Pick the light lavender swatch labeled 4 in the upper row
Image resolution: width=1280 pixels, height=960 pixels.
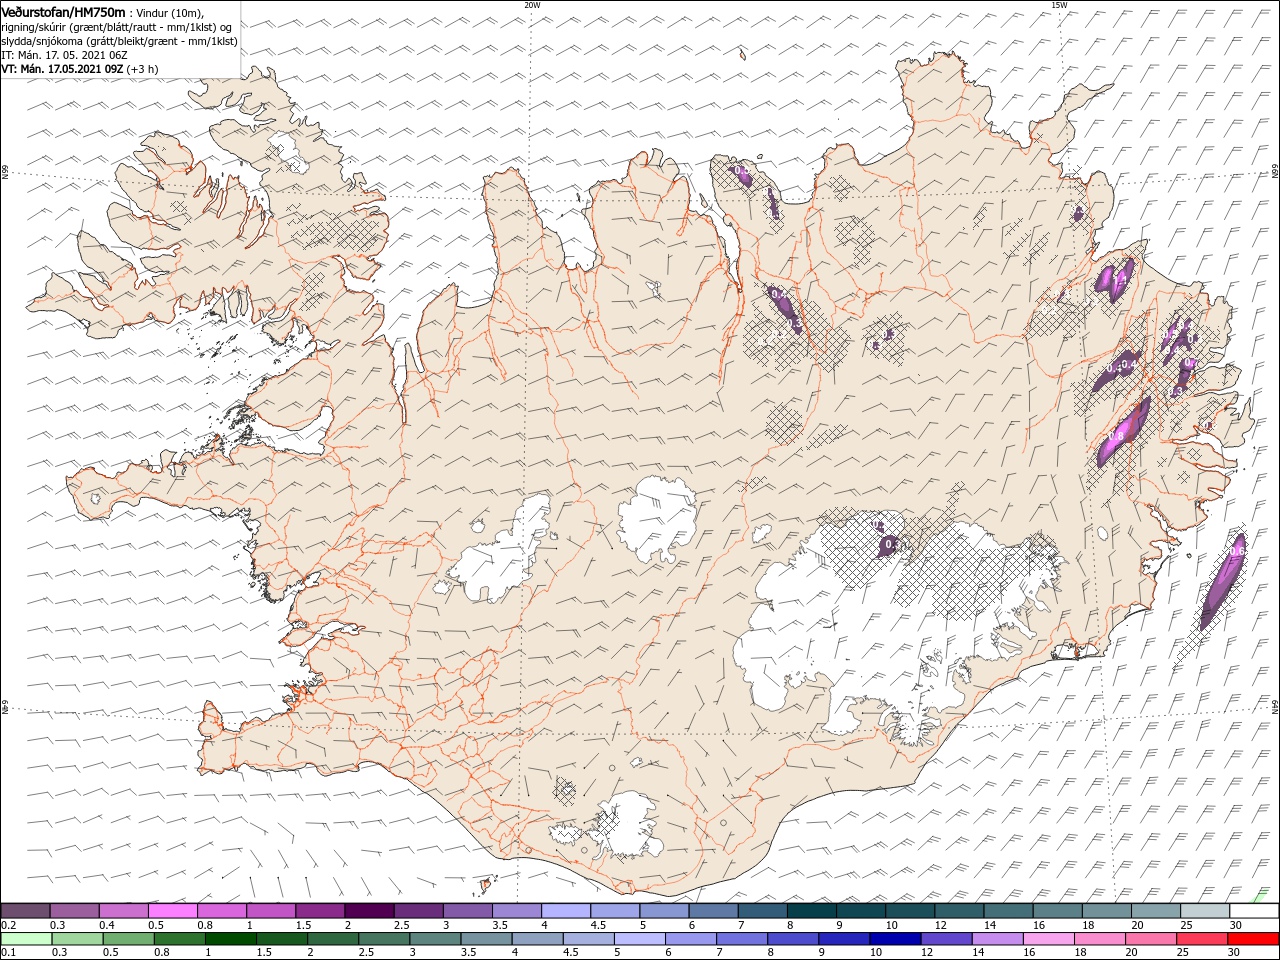point(565,911)
